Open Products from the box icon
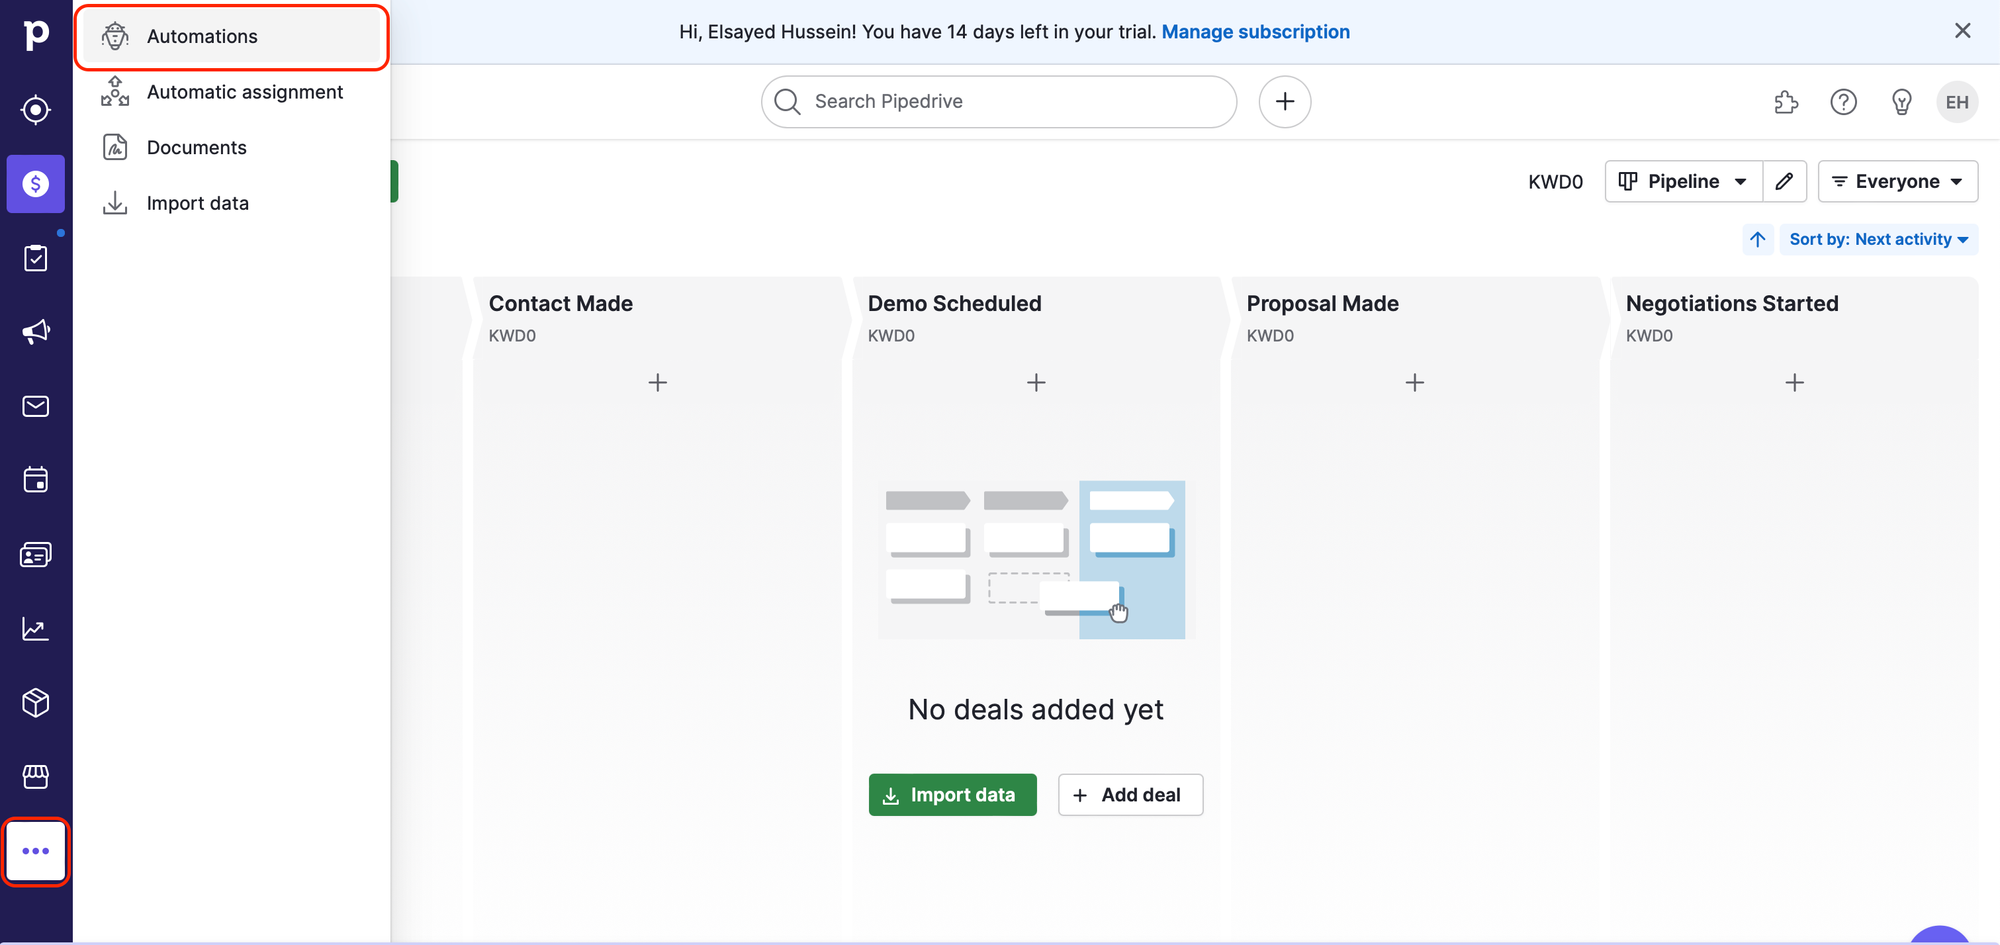The height and width of the screenshot is (945, 2000). [x=36, y=703]
